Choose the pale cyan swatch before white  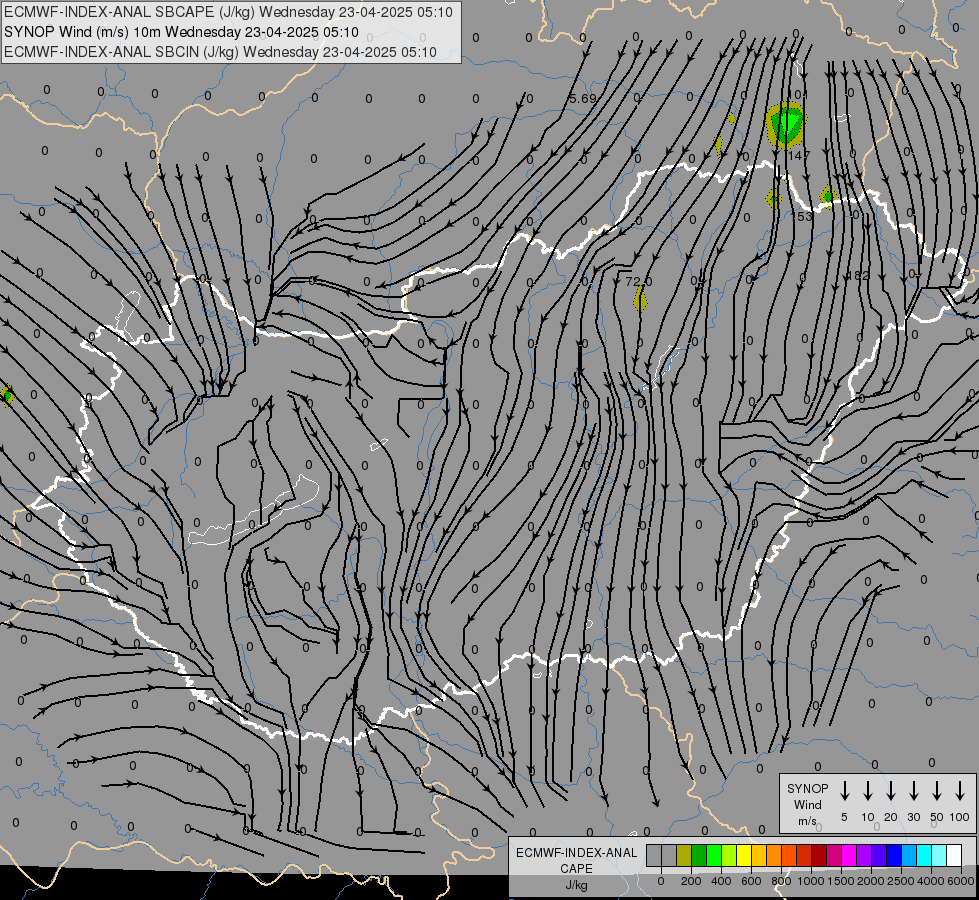pyautogui.click(x=939, y=855)
